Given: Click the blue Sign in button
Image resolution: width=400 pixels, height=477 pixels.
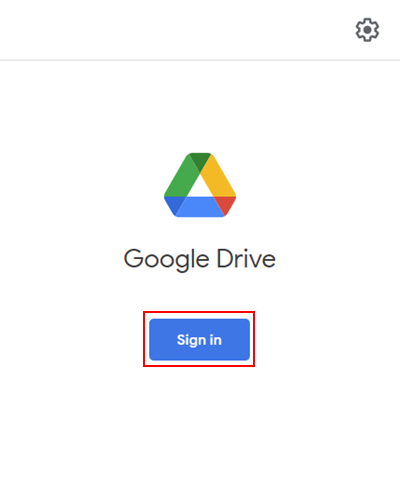Looking at the screenshot, I should point(199,340).
